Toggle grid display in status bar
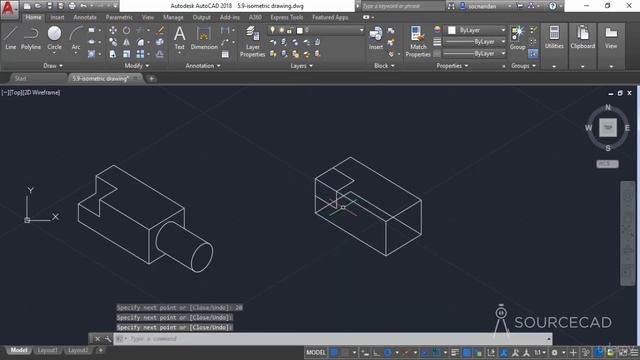 click(x=334, y=353)
